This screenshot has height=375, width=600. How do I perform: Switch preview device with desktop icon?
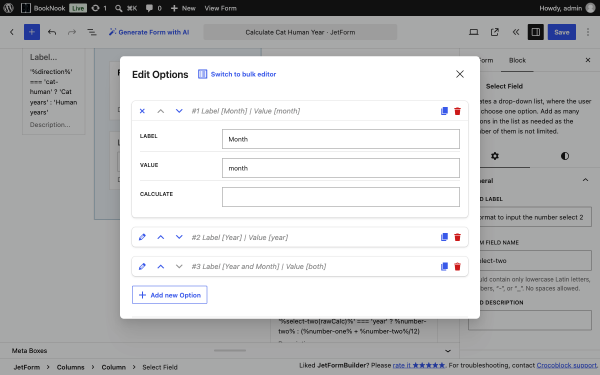tap(474, 32)
